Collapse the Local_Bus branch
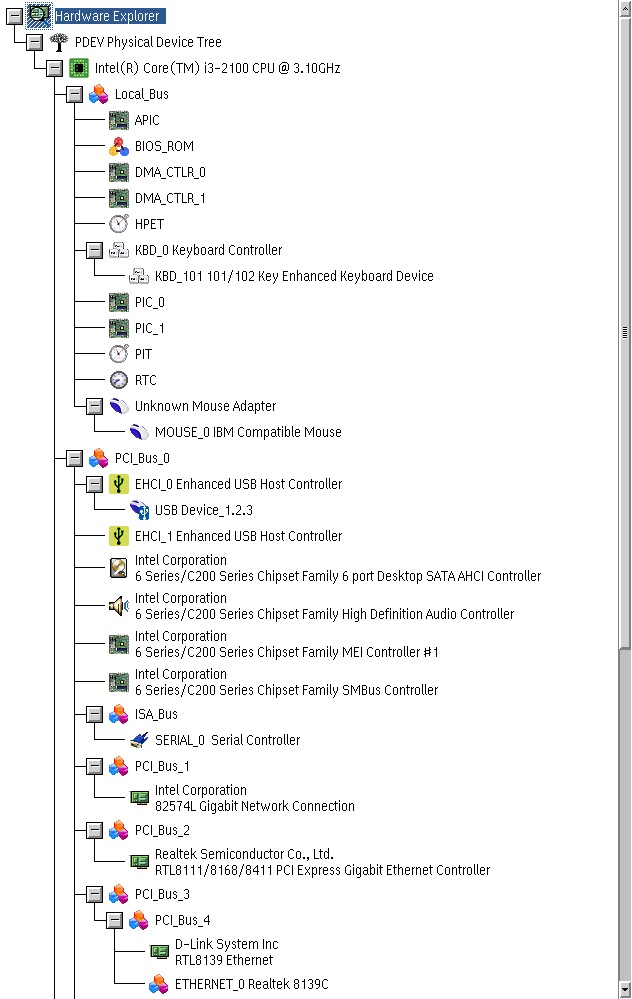Screen dimensions: 632x999 pyautogui.click(x=75, y=94)
